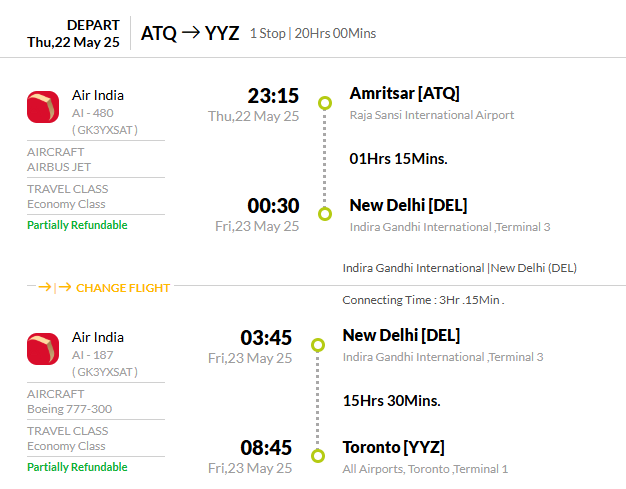The height and width of the screenshot is (489, 626).
Task: Click the change flight arrows icon
Action: coord(55,287)
